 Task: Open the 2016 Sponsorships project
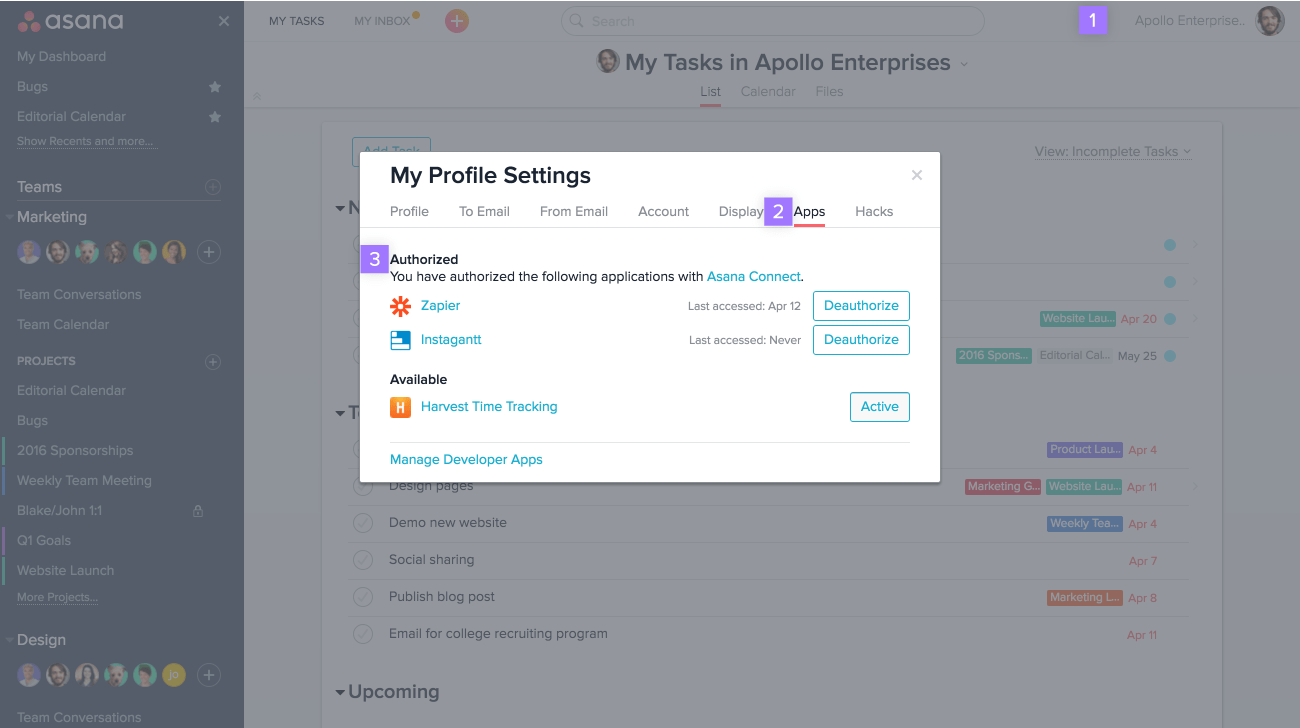pyautogui.click(x=75, y=451)
